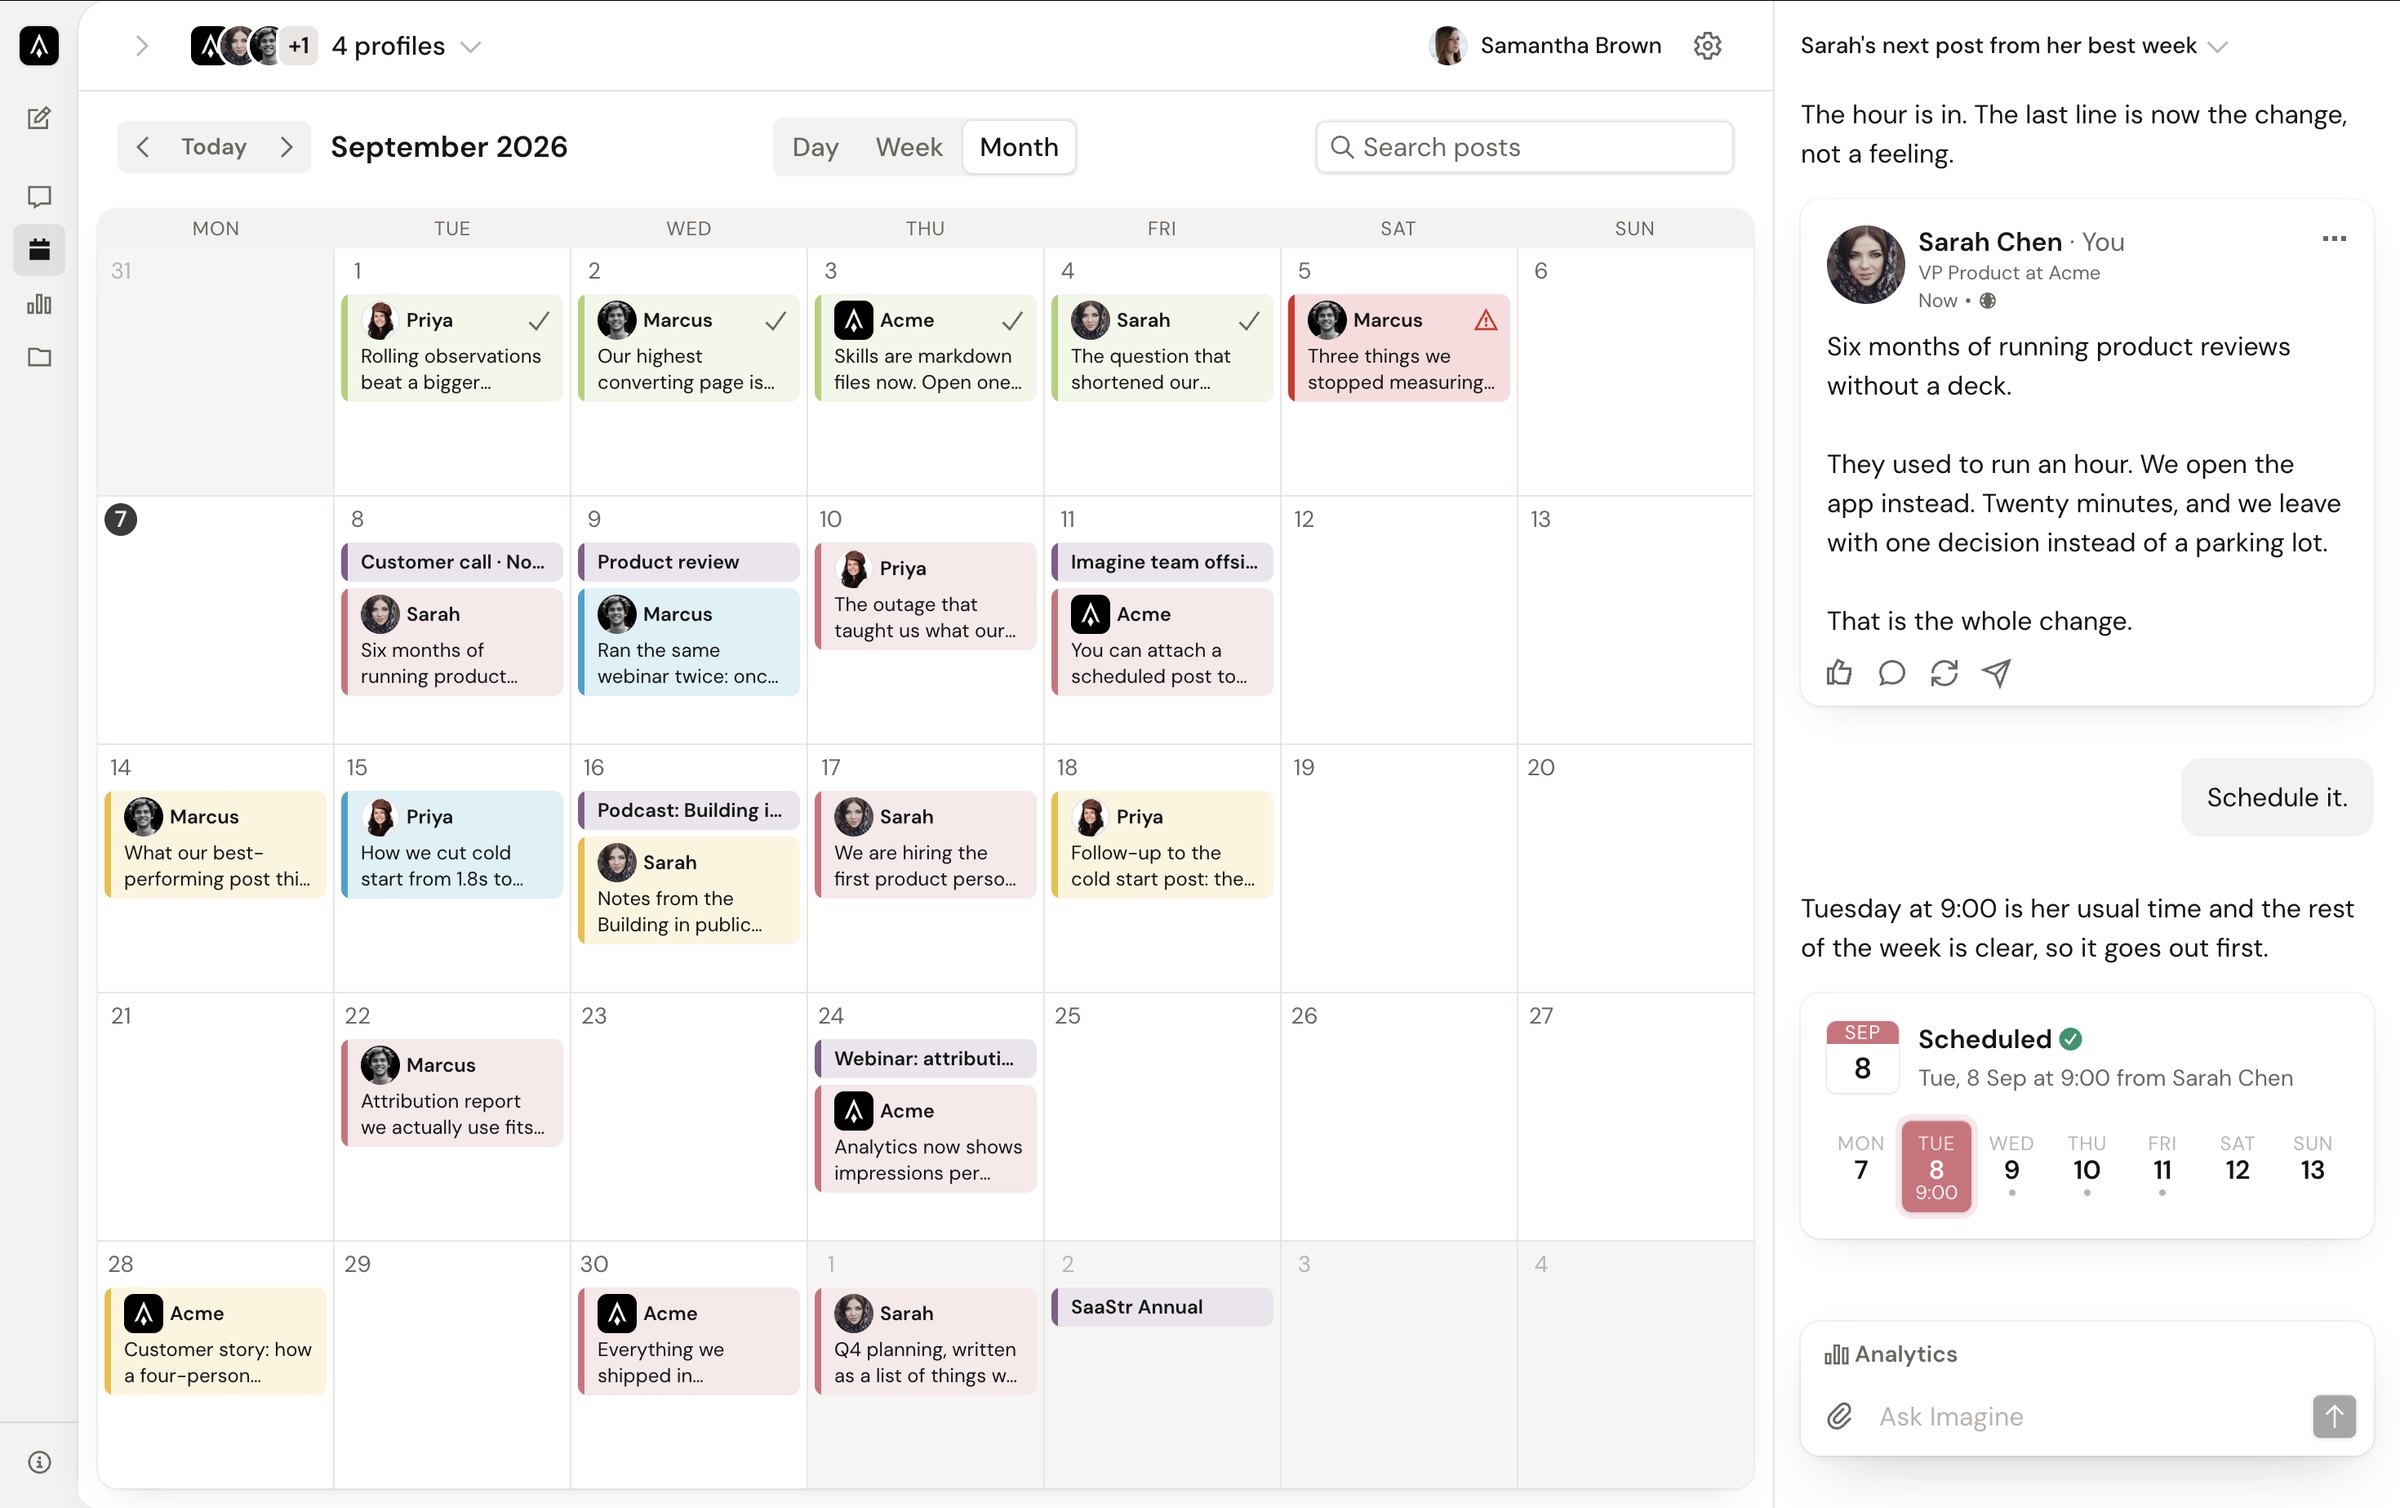Screen dimensions: 2400x1508
Task: Open the 'Product review' event on Sep 9
Action: tap(689, 562)
